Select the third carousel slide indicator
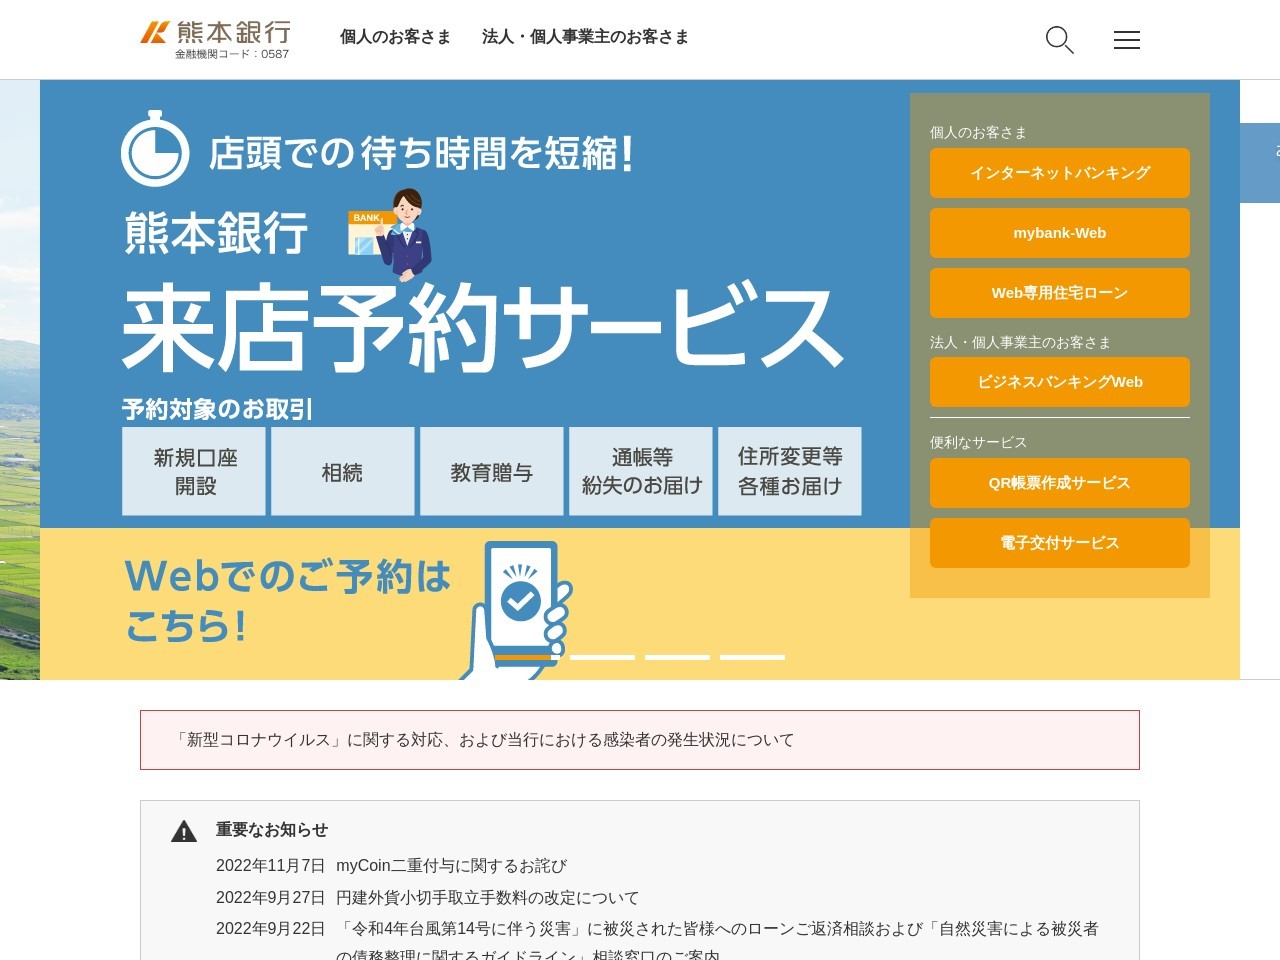 click(x=677, y=657)
